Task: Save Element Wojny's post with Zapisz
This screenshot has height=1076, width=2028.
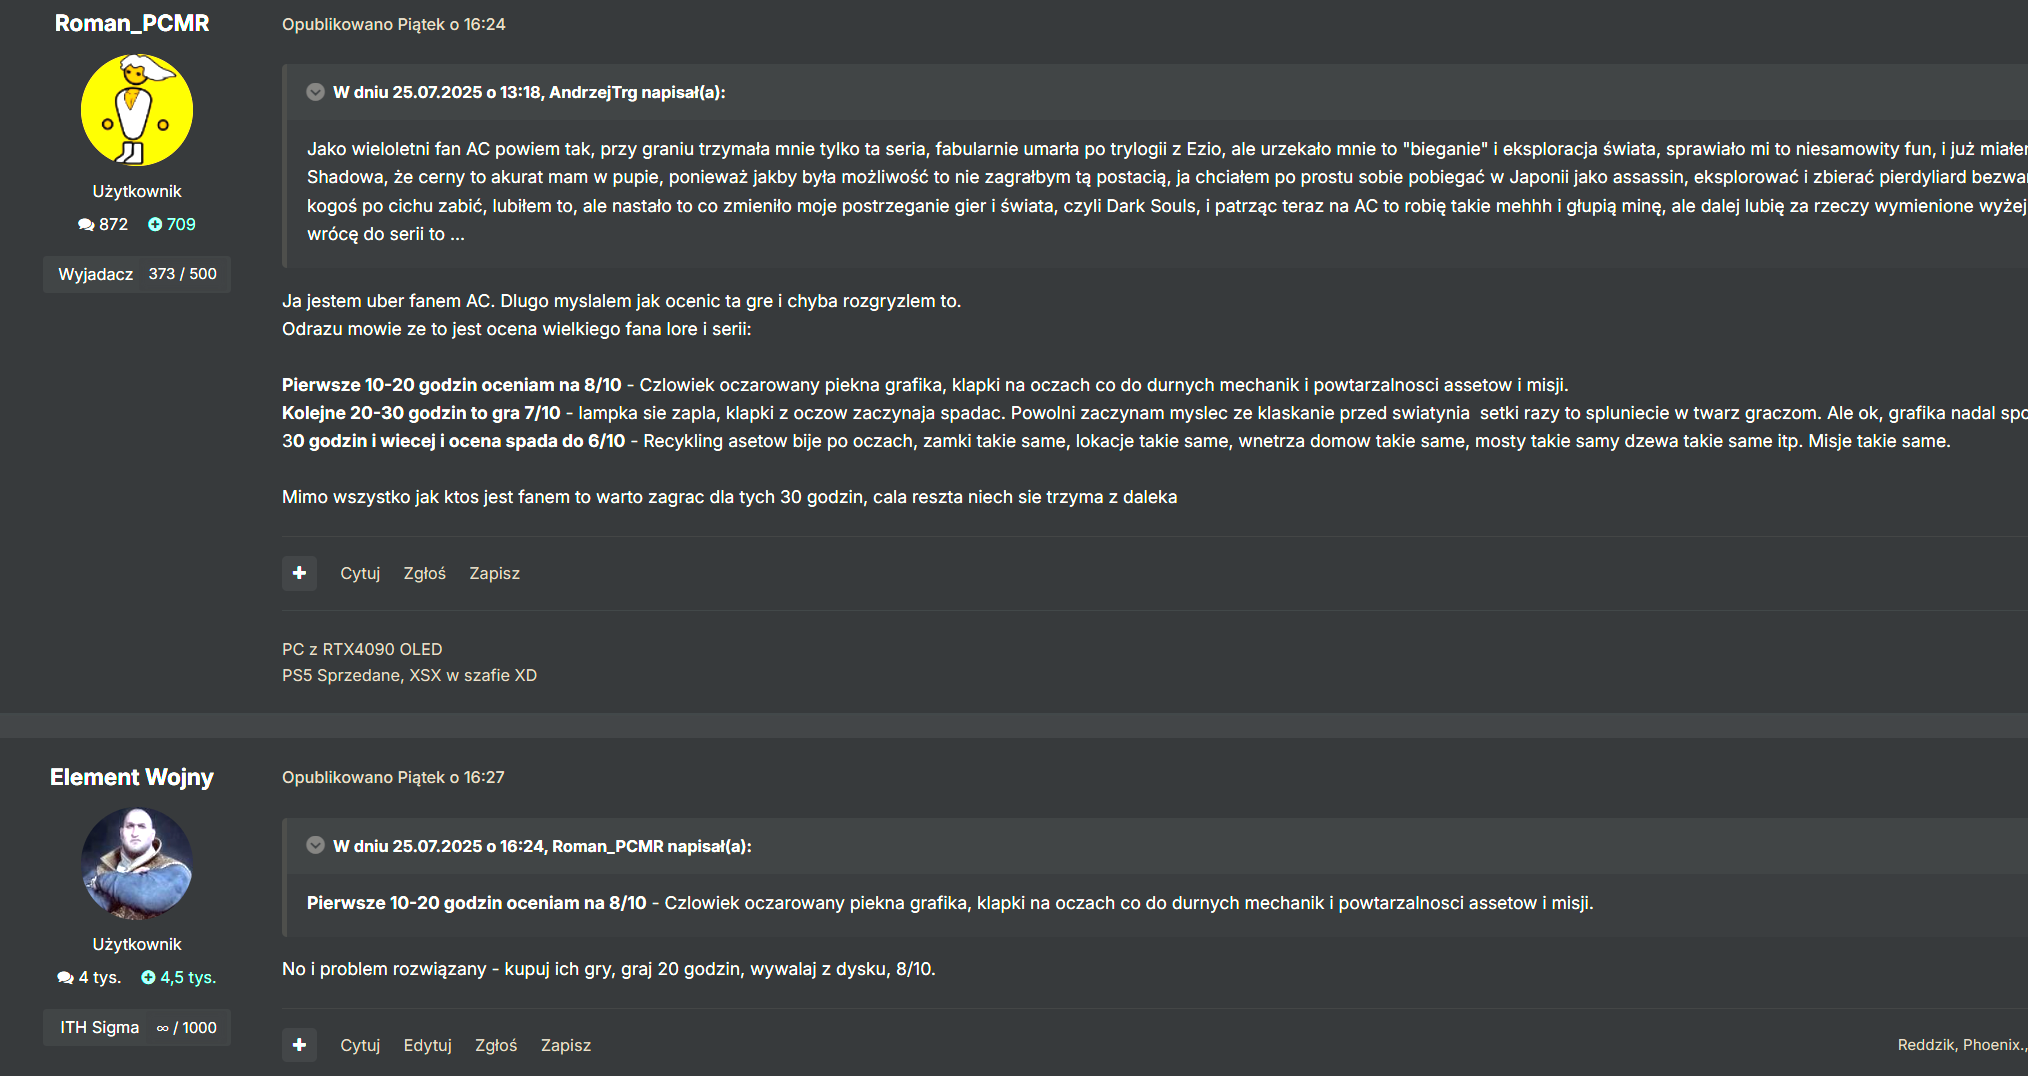Action: coord(565,1045)
